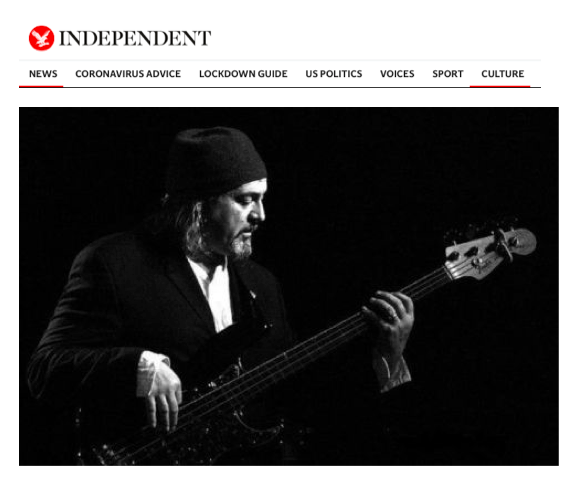Open the Sport section
Image resolution: width=576 pixels, height=479 pixels.
(x=447, y=74)
